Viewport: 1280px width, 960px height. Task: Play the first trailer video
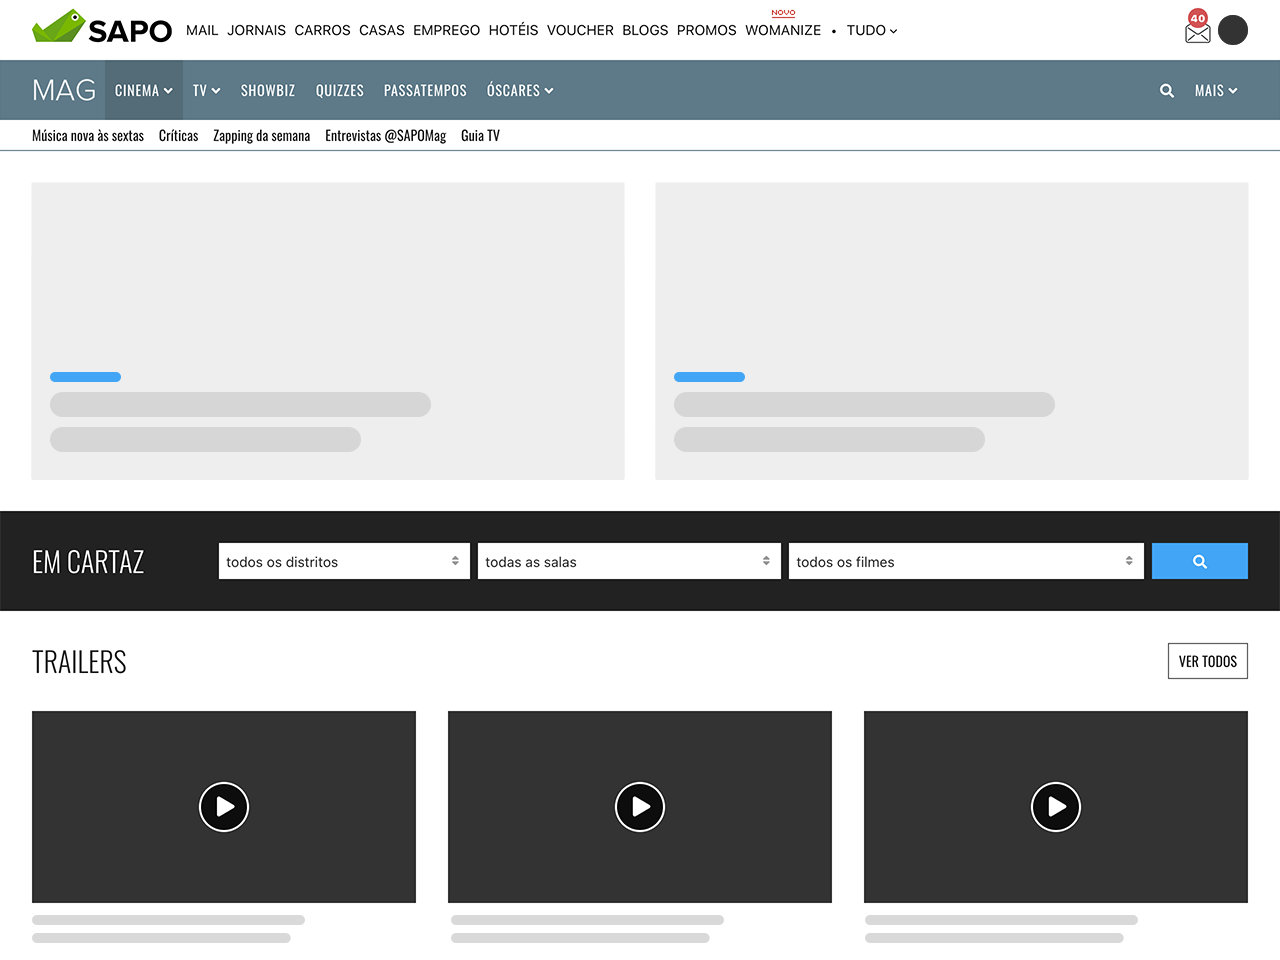click(x=224, y=807)
